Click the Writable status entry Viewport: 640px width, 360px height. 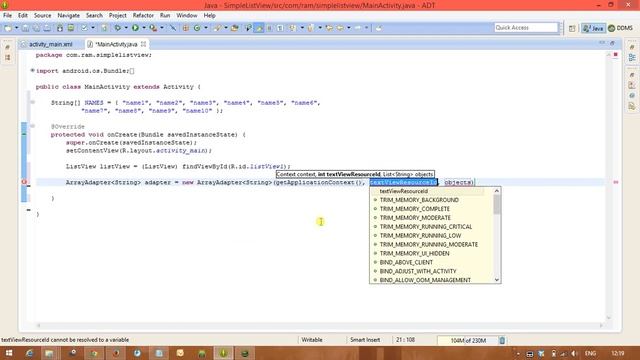click(x=312, y=340)
